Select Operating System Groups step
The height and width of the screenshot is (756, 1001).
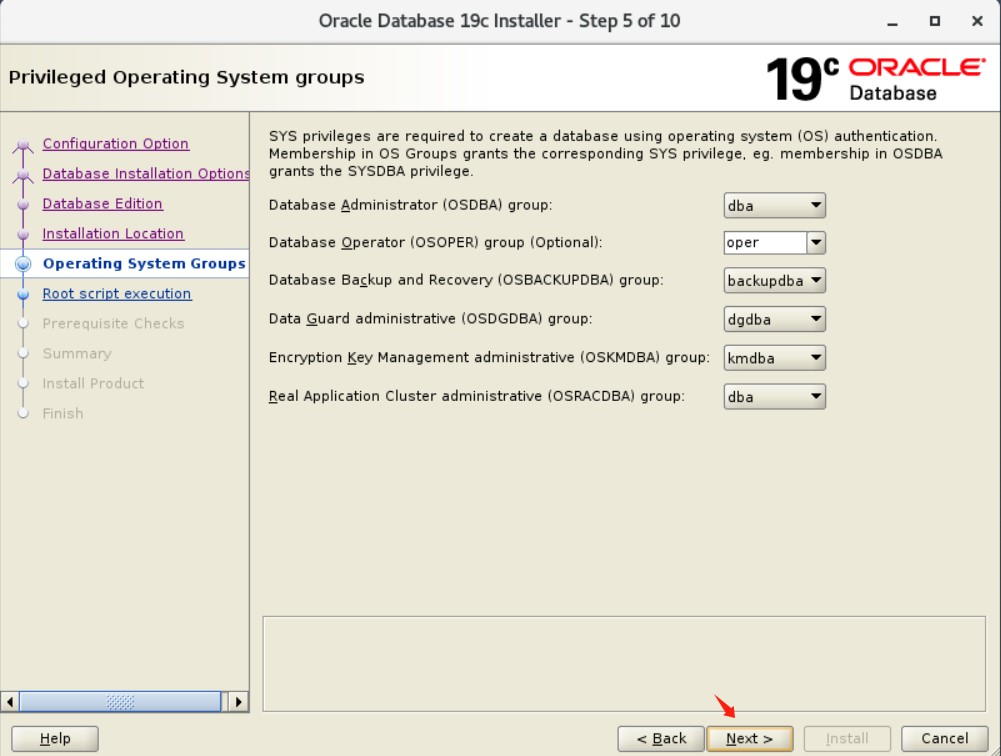coord(144,264)
